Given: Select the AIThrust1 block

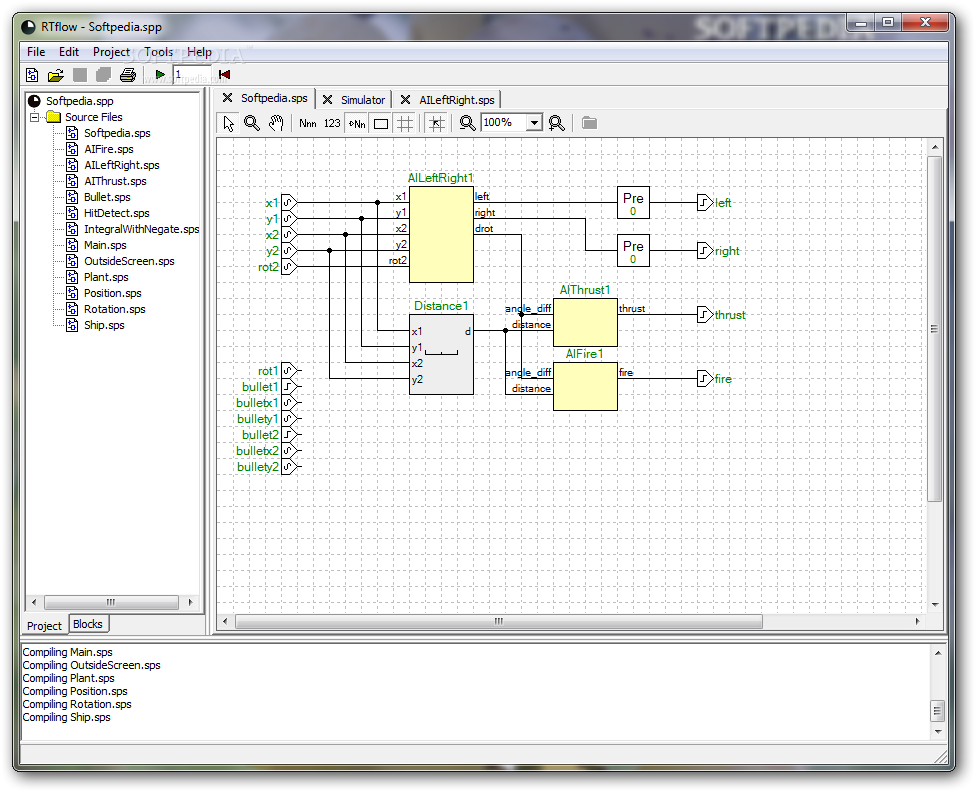Looking at the screenshot, I should (x=585, y=323).
